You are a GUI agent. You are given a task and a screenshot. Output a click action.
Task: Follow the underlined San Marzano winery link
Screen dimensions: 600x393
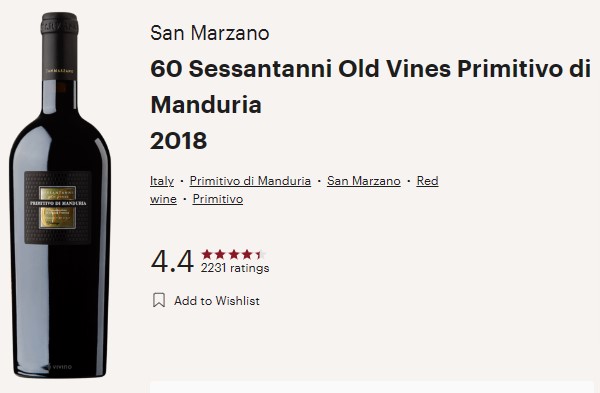click(x=364, y=181)
